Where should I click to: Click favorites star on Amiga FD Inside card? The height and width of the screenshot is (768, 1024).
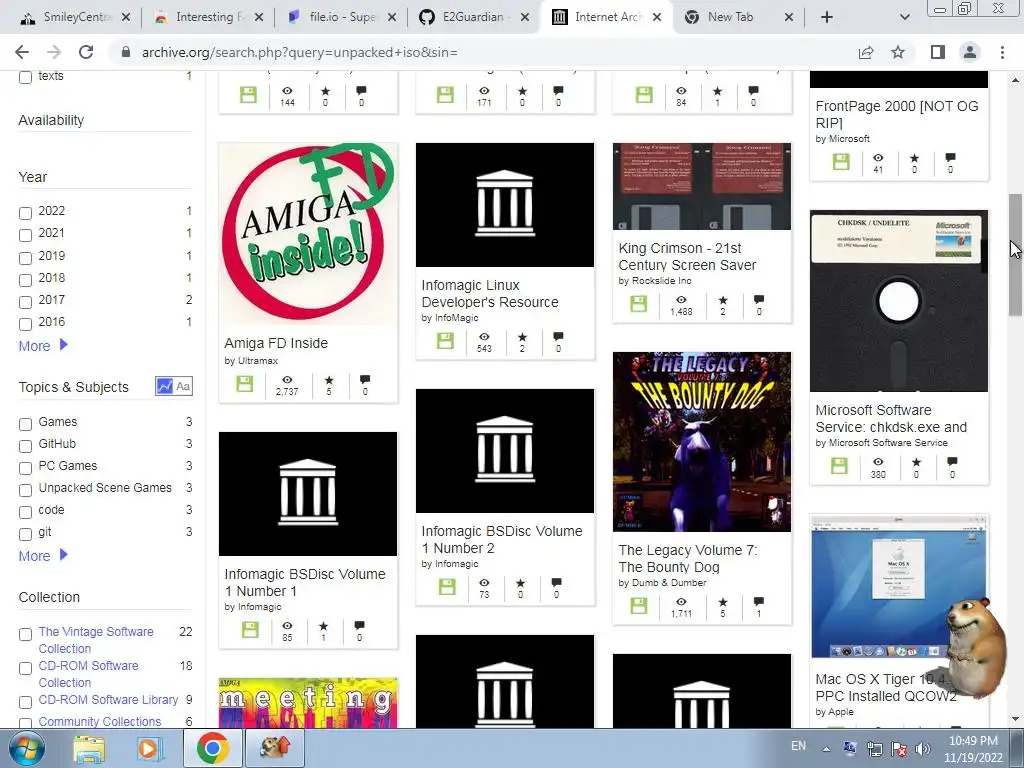point(329,380)
